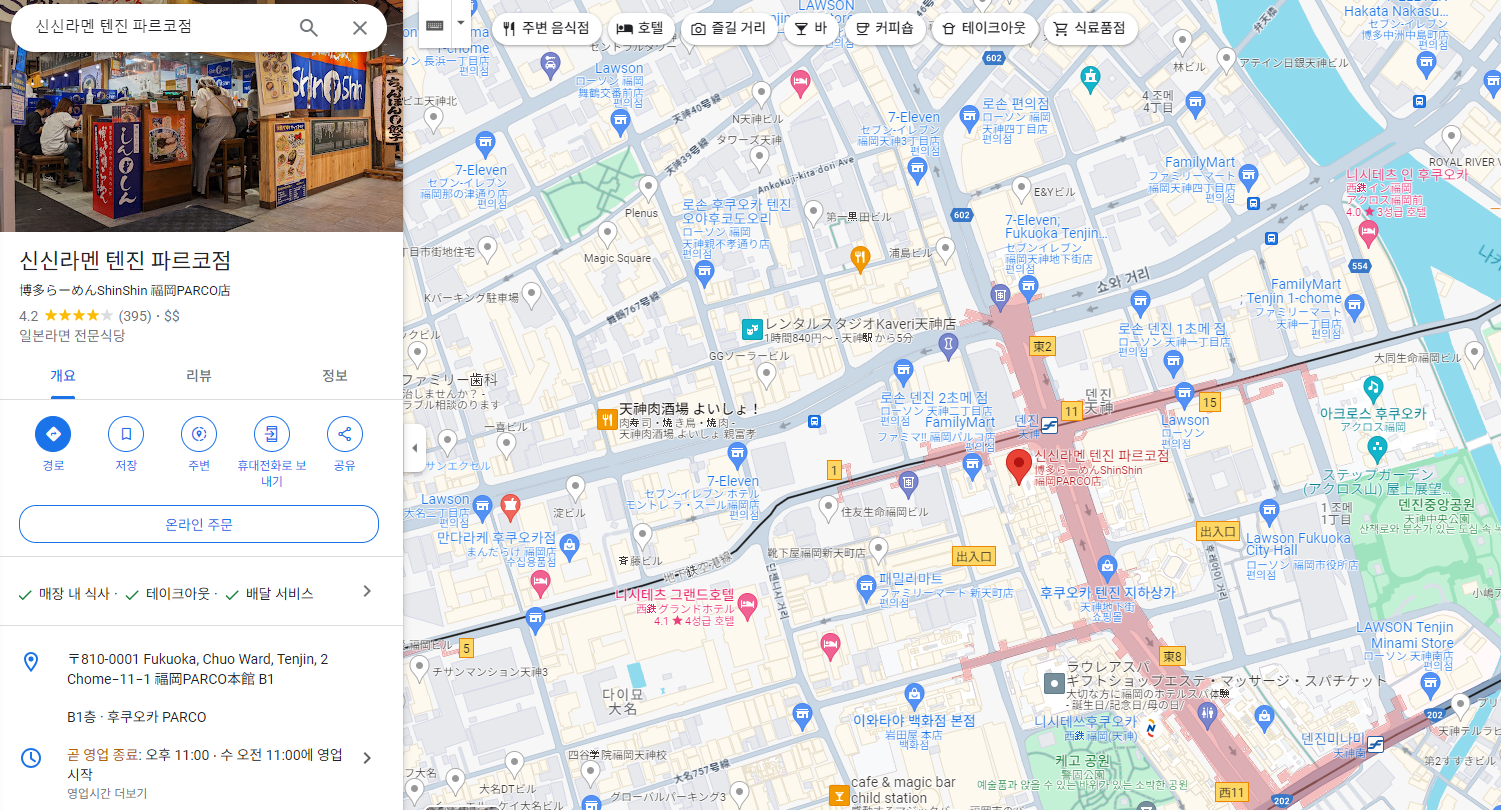Open keyboard input dropdown arrow
Screen dimensions: 1501x810
(460, 23)
